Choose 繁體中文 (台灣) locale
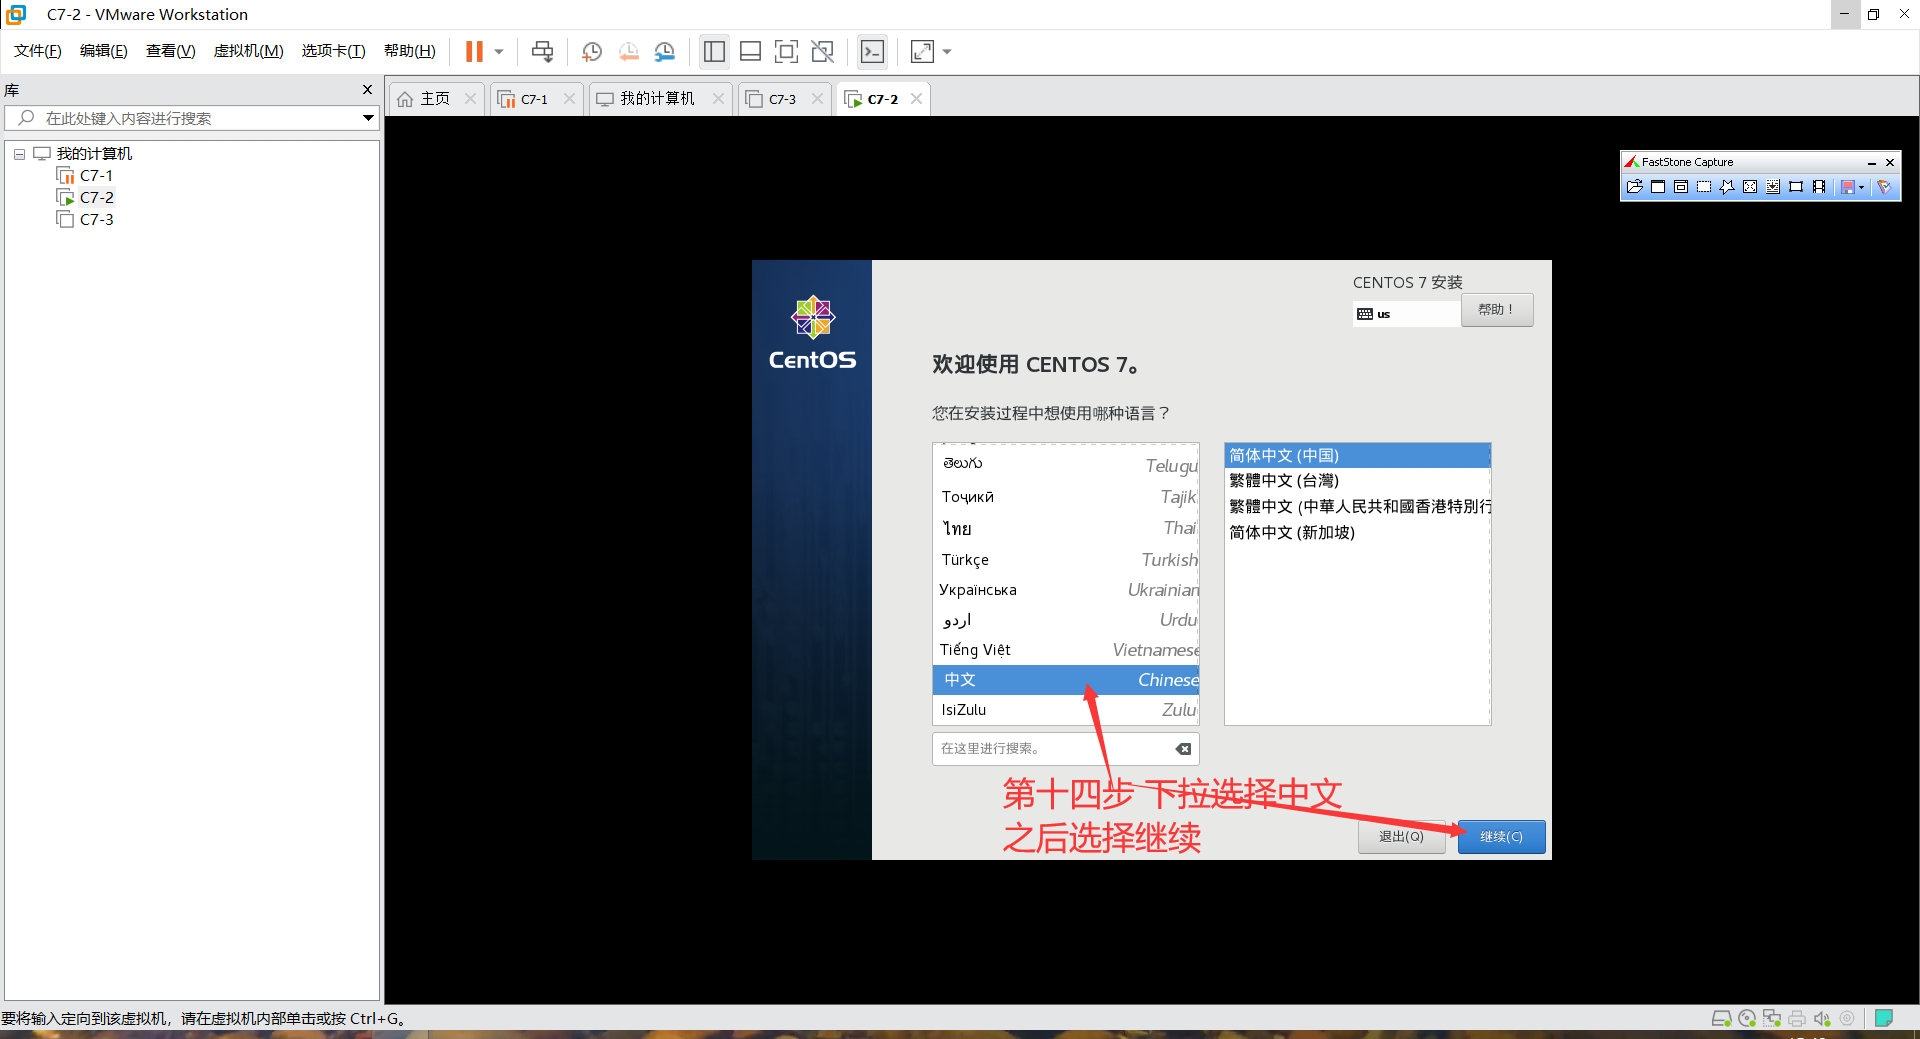Screen dimensions: 1920x1039 click(1357, 481)
